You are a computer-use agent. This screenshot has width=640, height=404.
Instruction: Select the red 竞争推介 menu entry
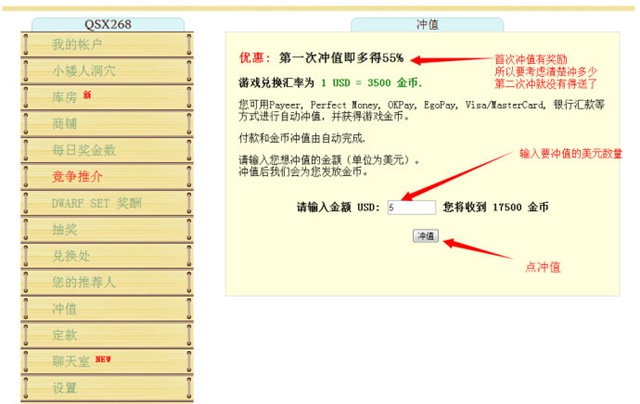[77, 177]
